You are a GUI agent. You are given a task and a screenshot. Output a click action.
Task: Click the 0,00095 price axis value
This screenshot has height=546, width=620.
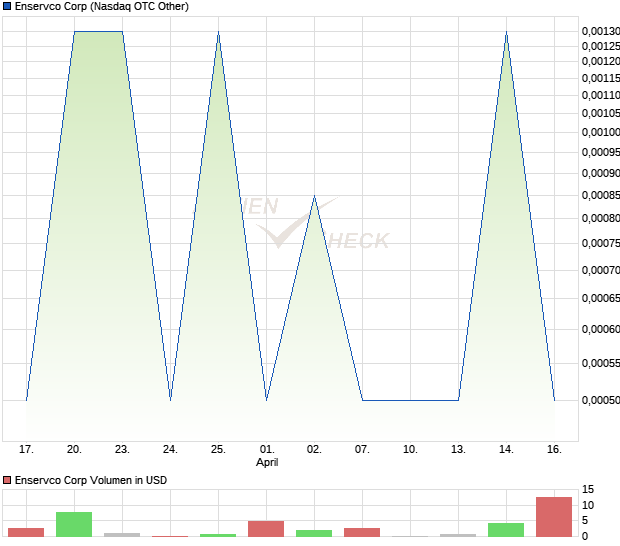coord(601,152)
